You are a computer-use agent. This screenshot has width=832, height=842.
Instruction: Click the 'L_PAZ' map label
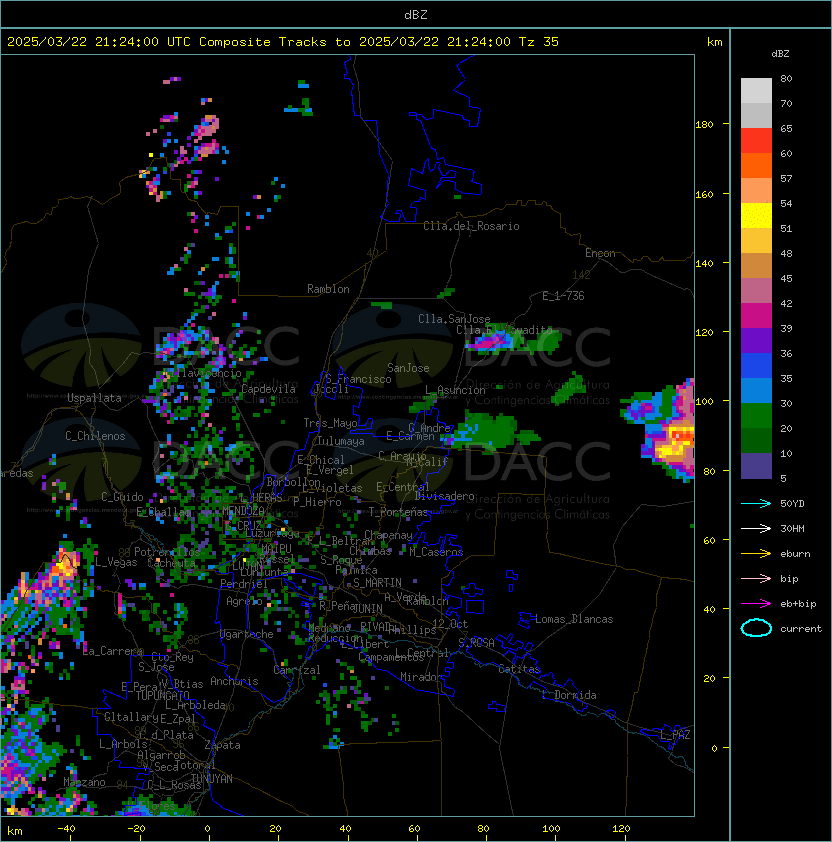click(x=675, y=735)
